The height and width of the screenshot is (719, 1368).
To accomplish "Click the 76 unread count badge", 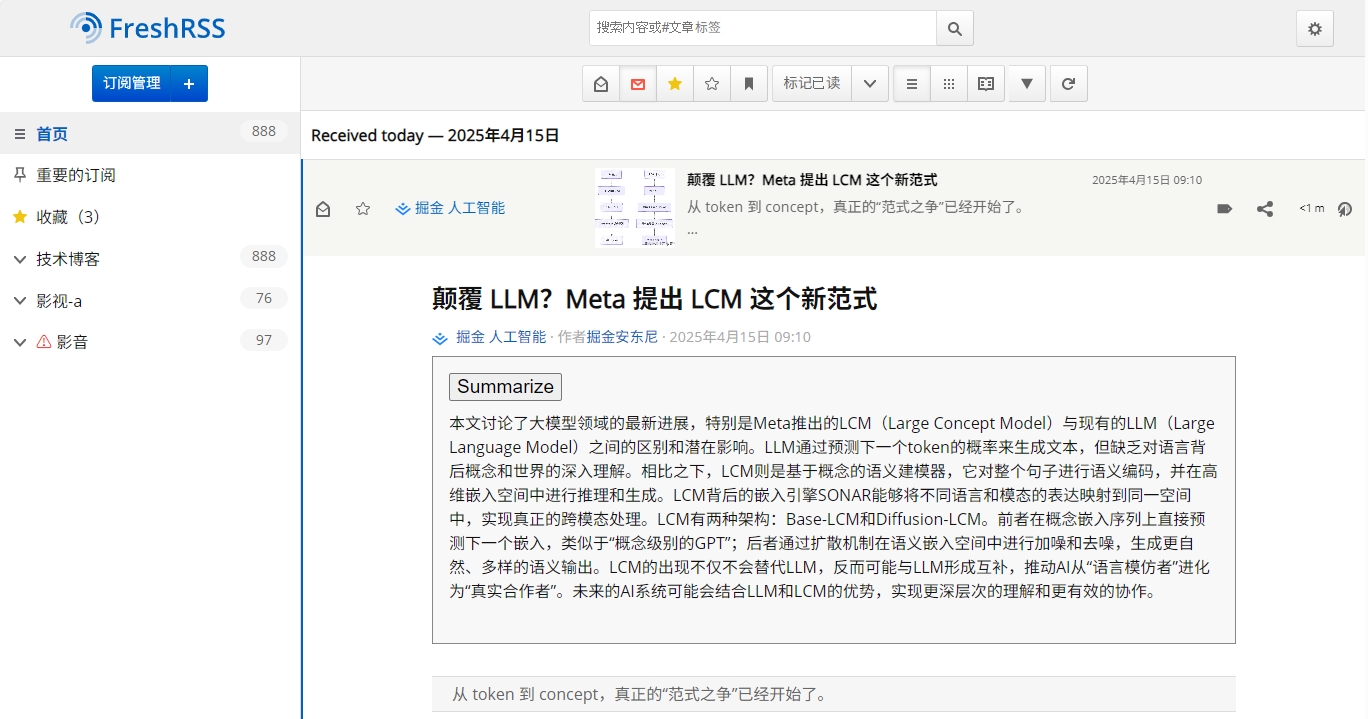I will pos(264,298).
